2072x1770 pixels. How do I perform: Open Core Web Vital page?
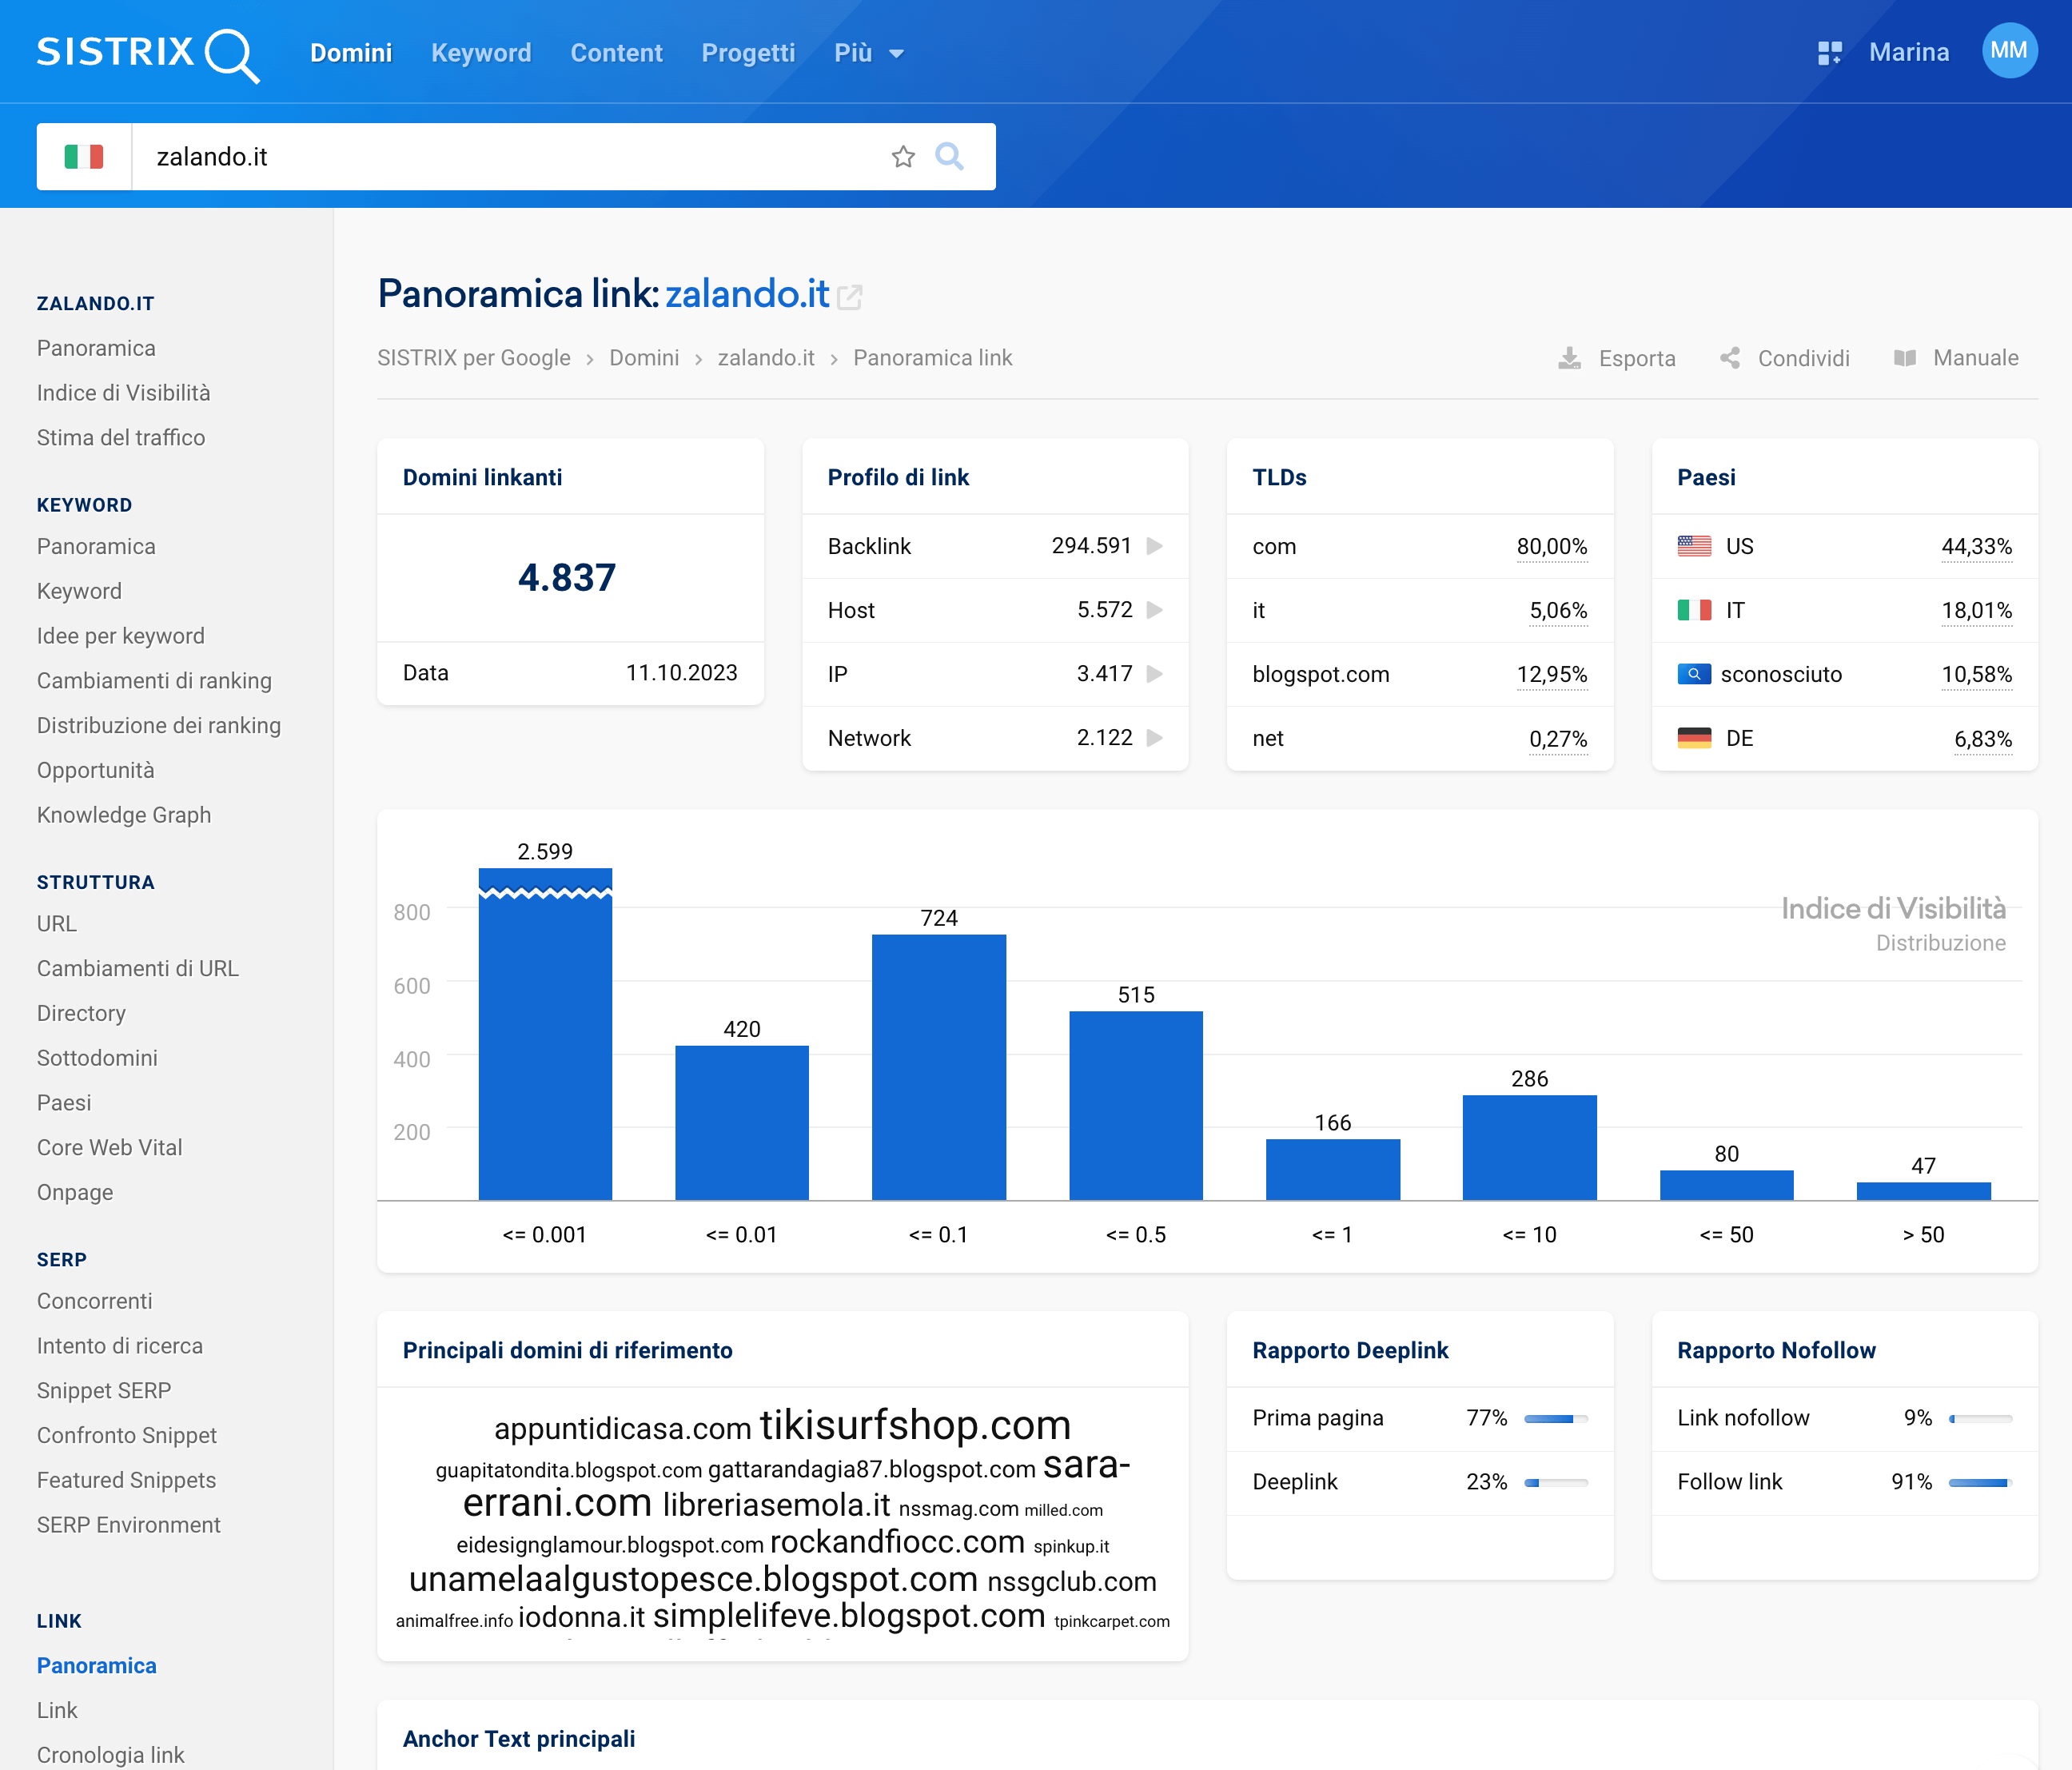click(110, 1148)
